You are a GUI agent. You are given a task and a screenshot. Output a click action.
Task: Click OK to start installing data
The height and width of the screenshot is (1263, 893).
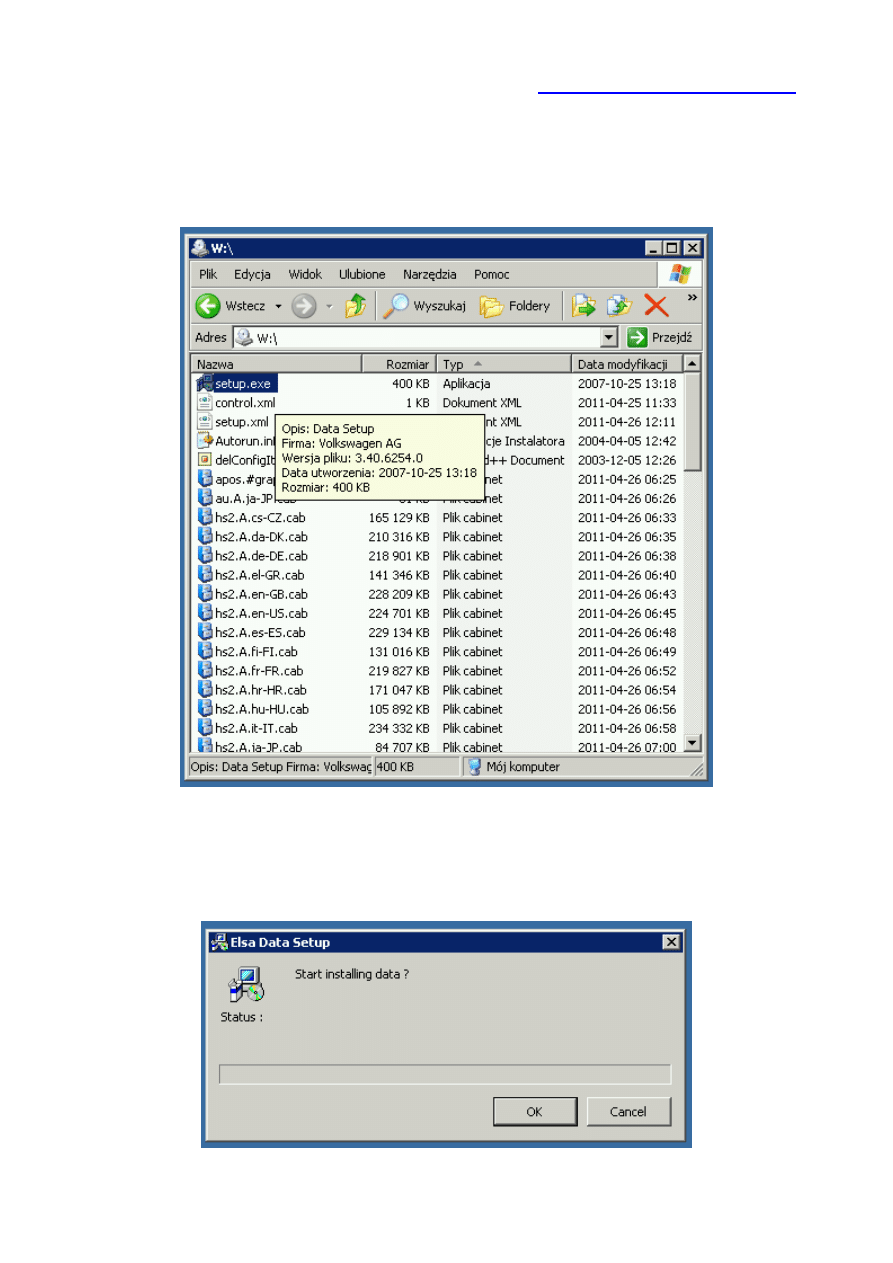tap(534, 1111)
